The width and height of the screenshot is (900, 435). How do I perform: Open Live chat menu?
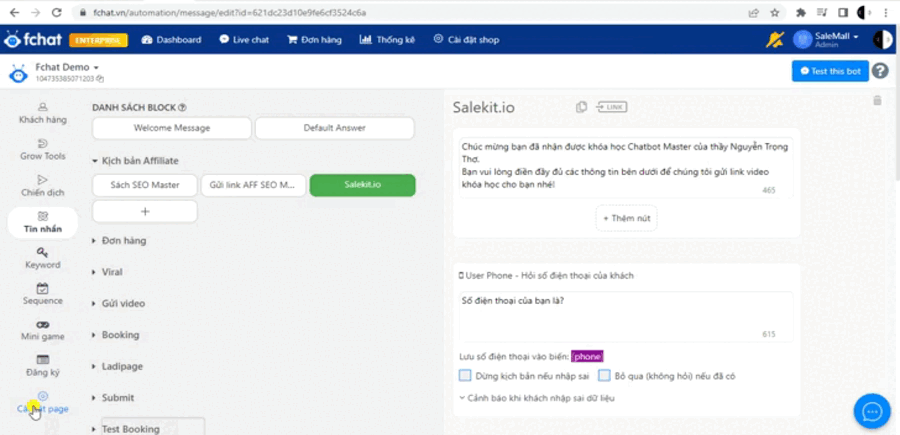click(244, 40)
